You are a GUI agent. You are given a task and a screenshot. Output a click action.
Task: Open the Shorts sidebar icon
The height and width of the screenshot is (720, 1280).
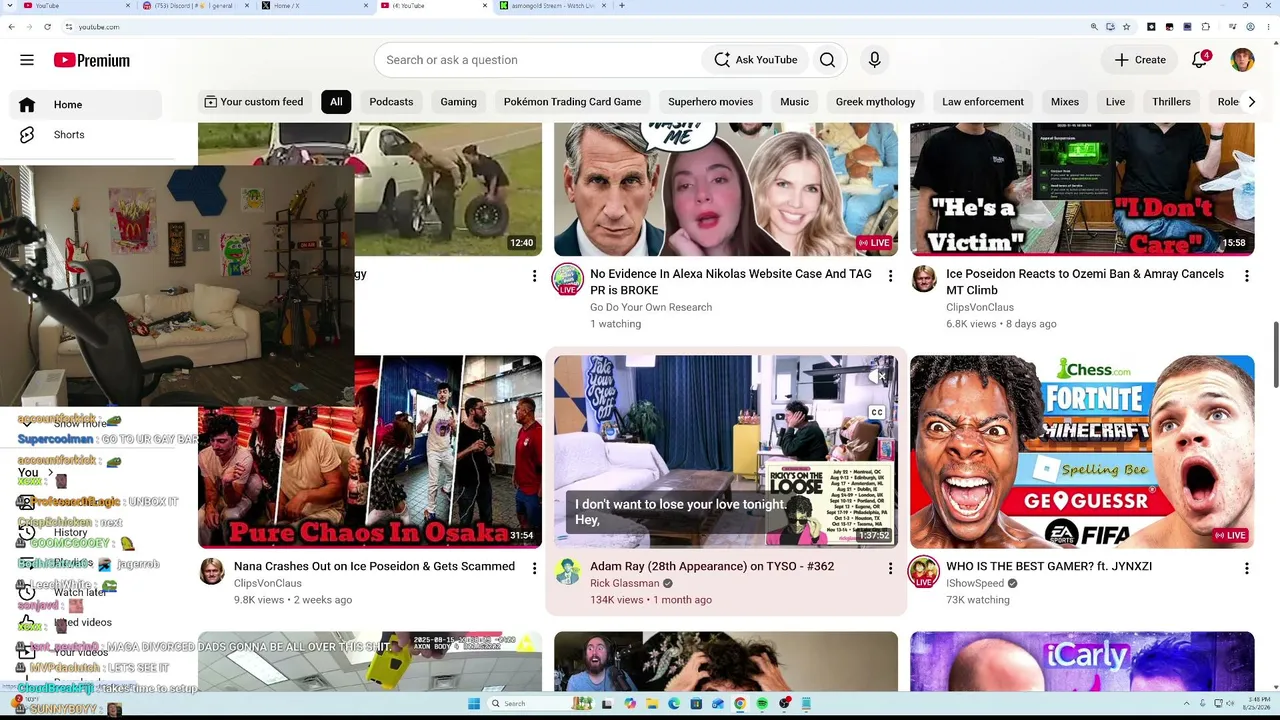[27, 135]
